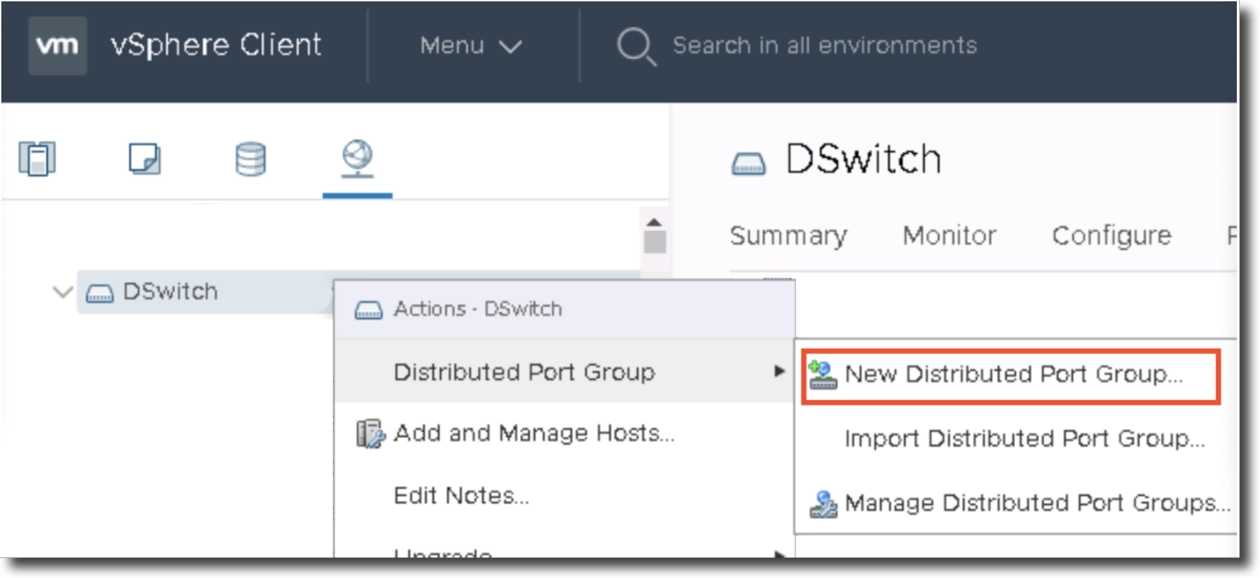Open the Monitor tab
1260x578 pixels.
click(x=949, y=236)
